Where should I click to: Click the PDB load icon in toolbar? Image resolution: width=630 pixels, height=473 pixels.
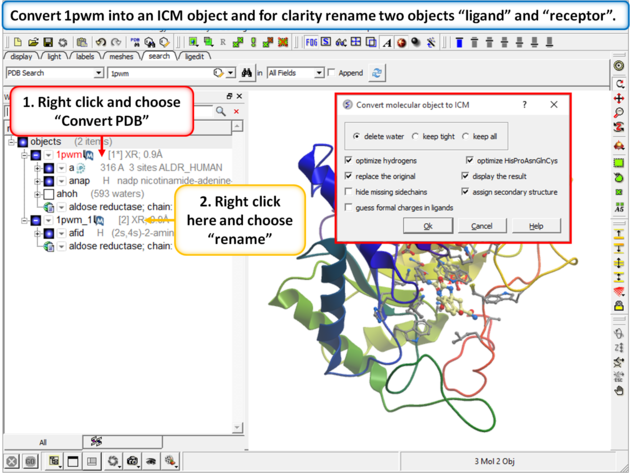click(x=134, y=43)
